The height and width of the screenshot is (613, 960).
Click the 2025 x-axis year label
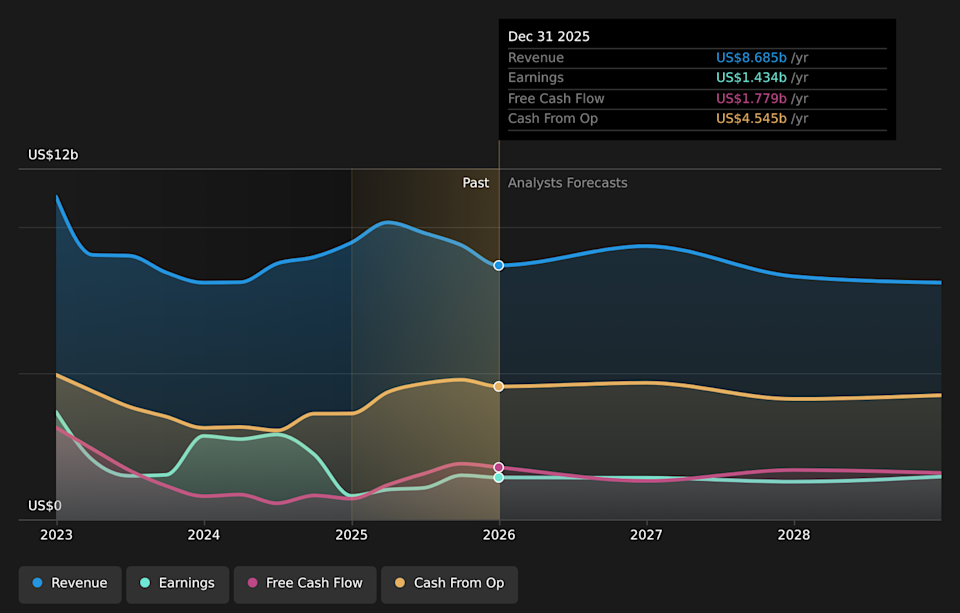pos(351,535)
